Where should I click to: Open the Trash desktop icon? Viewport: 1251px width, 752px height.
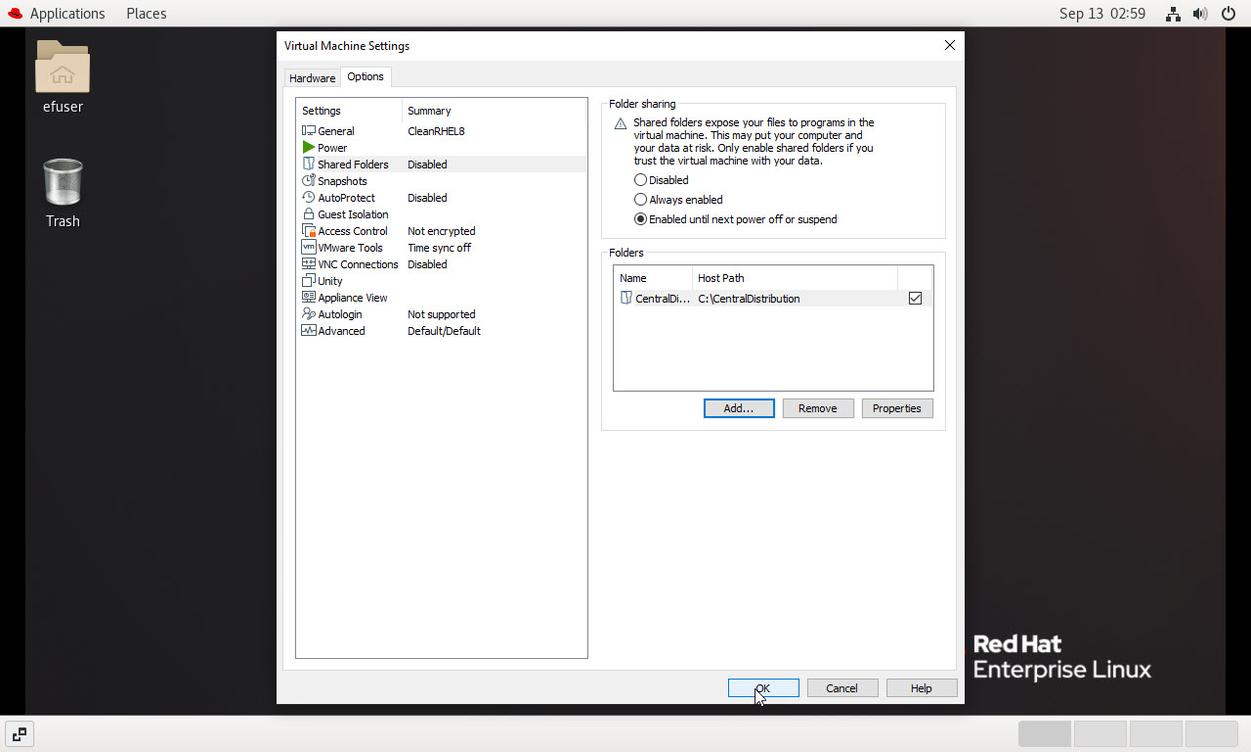tap(62, 183)
